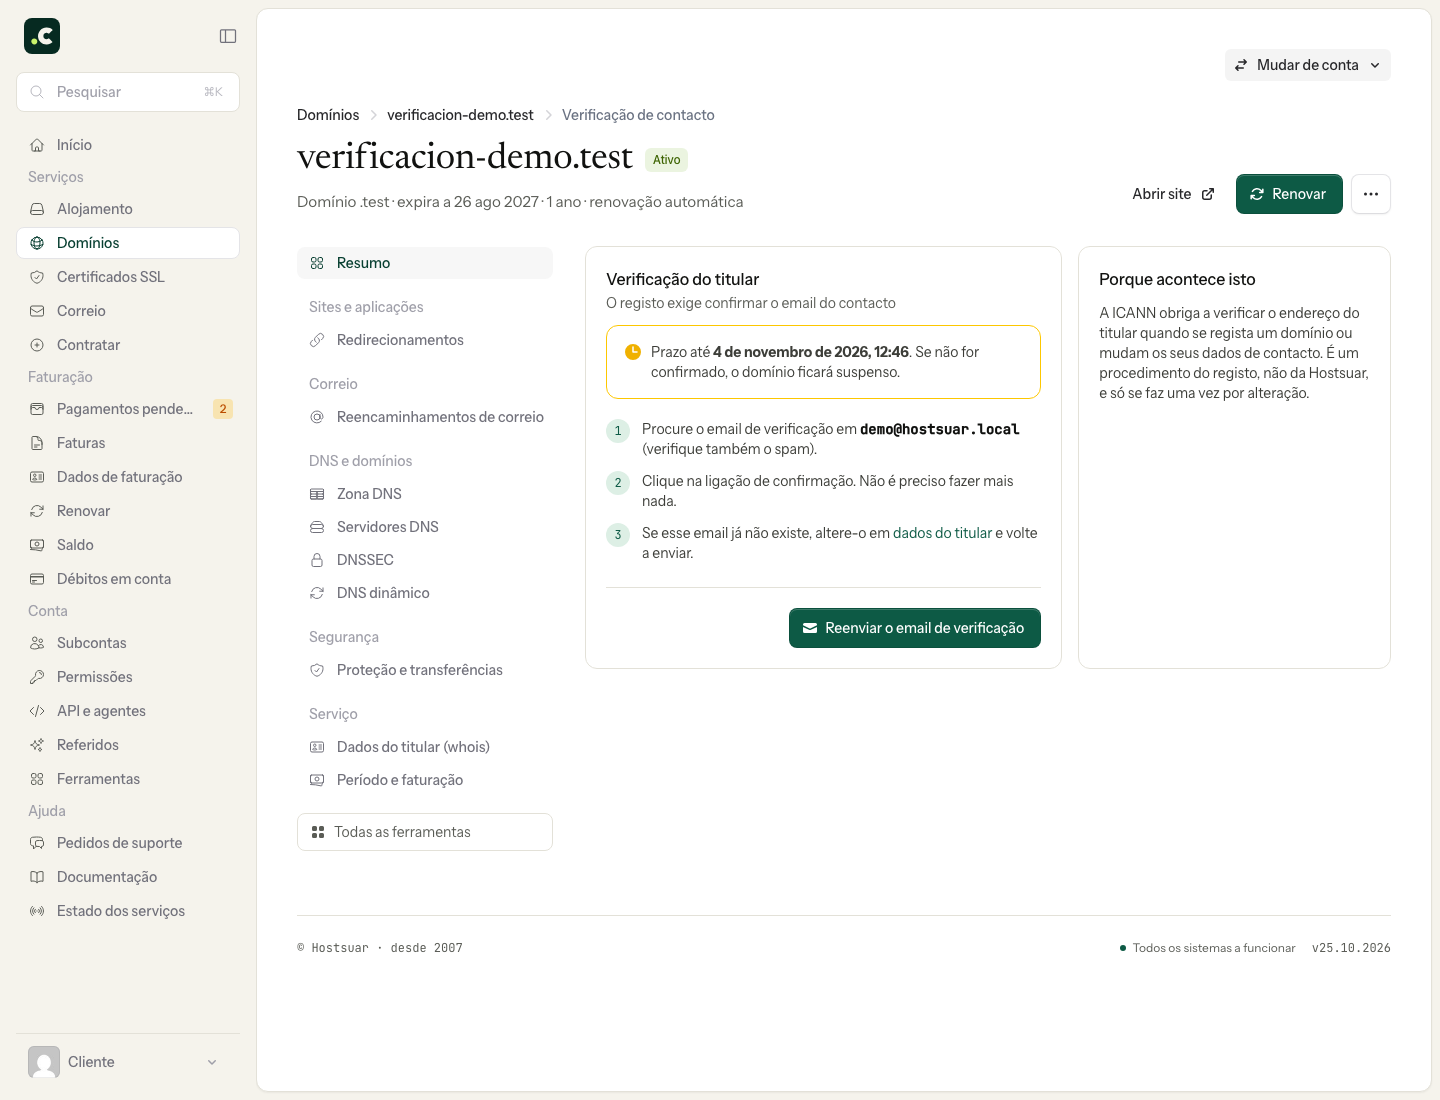Open Pagamentos pendentes with badge 2

click(128, 409)
